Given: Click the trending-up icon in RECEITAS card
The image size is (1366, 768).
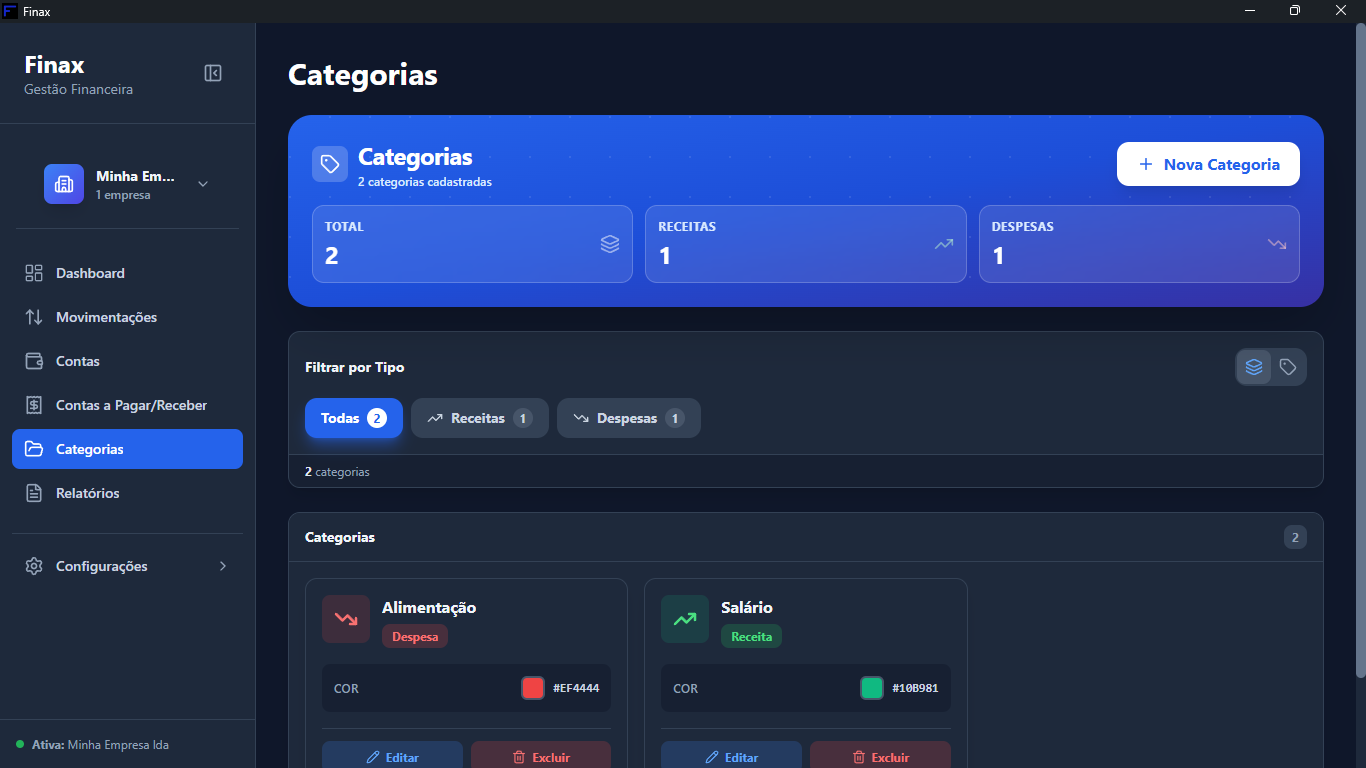Looking at the screenshot, I should coord(944,243).
